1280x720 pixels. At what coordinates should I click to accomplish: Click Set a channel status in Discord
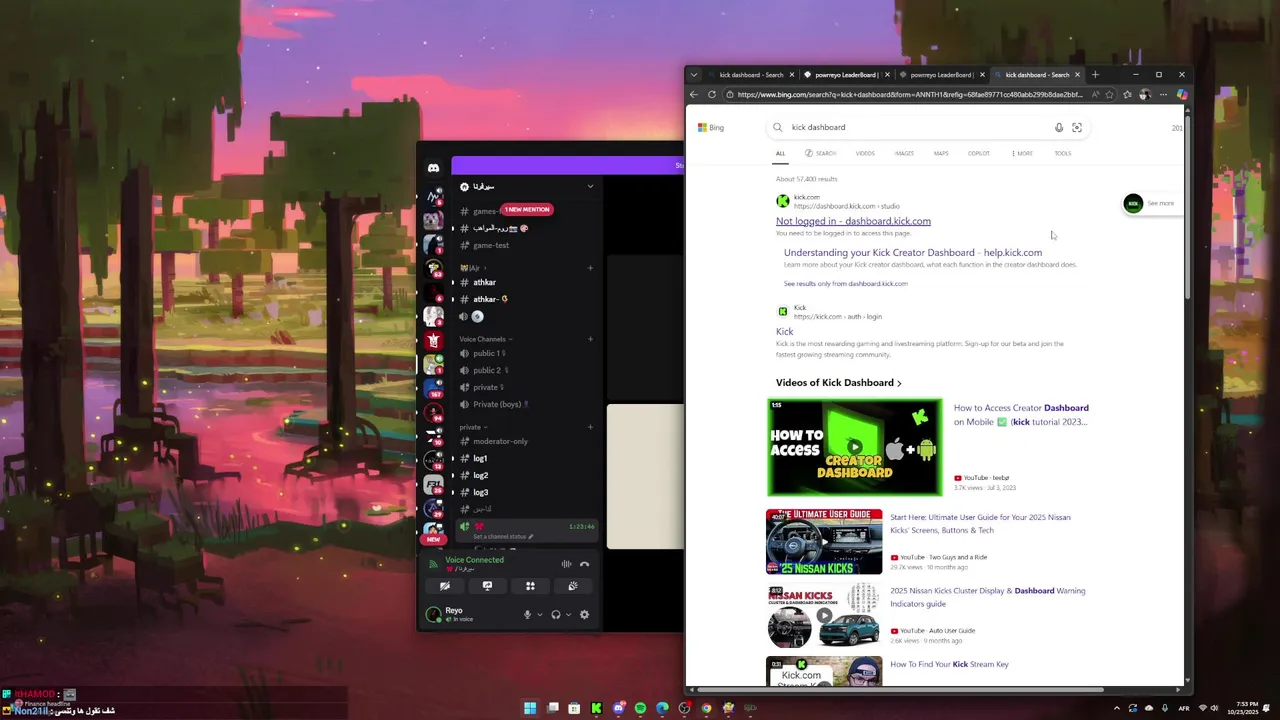point(503,537)
